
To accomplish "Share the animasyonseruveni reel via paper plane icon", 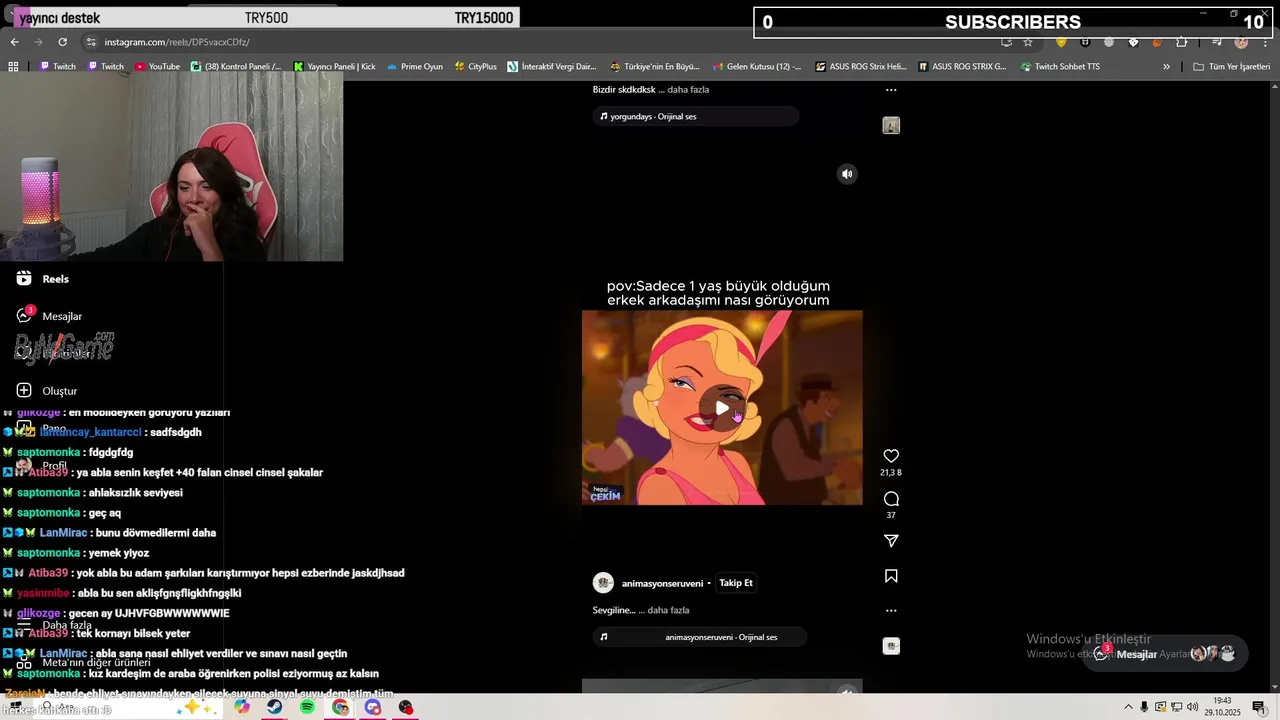I will 891,541.
